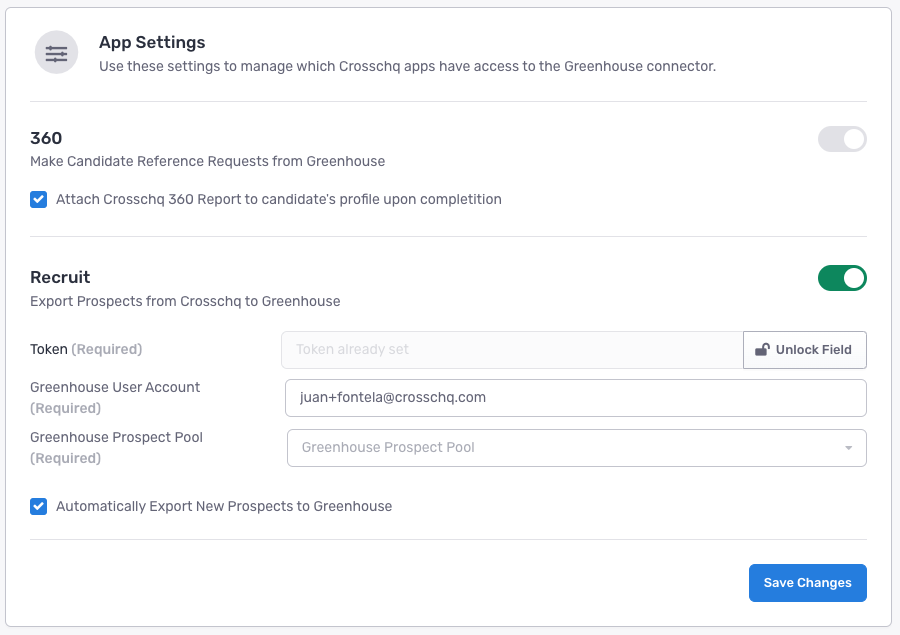Viewport: 900px width, 635px height.
Task: Uncheck Automatically Export New Prospects checkbox
Action: coord(38,506)
